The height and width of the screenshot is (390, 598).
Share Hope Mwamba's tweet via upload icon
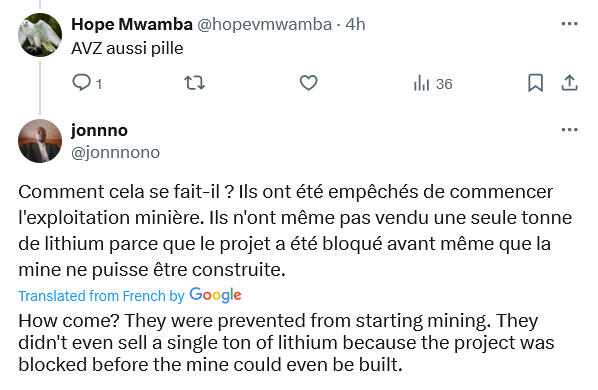click(569, 83)
